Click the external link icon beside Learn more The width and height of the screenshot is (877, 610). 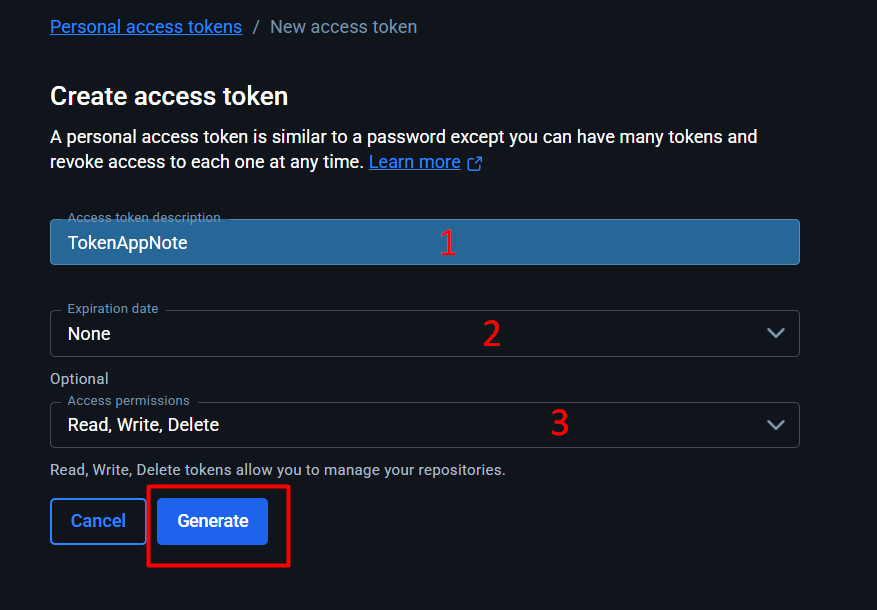click(x=475, y=163)
